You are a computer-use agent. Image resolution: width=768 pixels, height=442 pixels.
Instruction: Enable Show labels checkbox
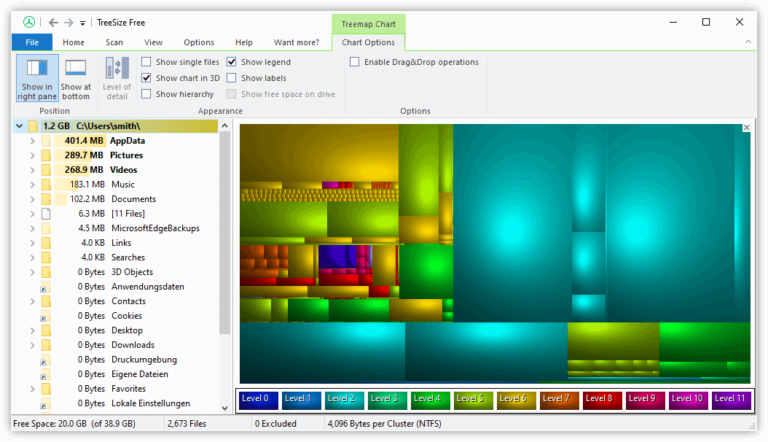(x=232, y=78)
